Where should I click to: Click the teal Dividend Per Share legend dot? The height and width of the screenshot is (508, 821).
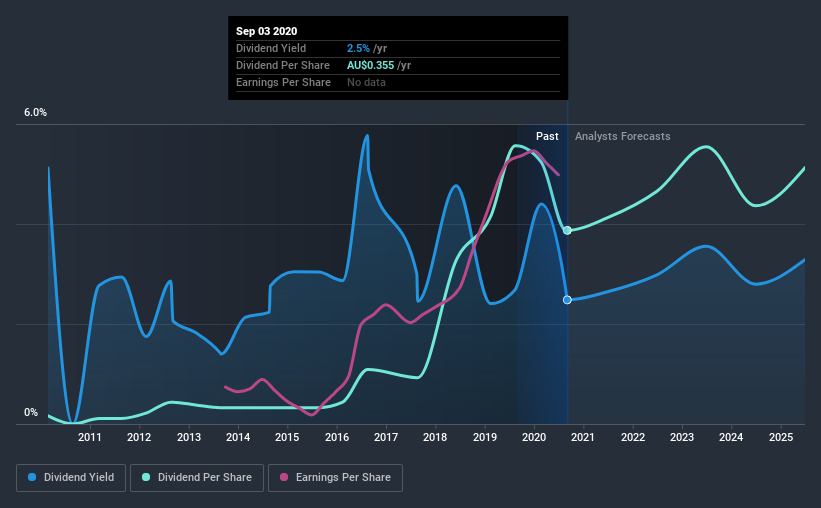146,477
